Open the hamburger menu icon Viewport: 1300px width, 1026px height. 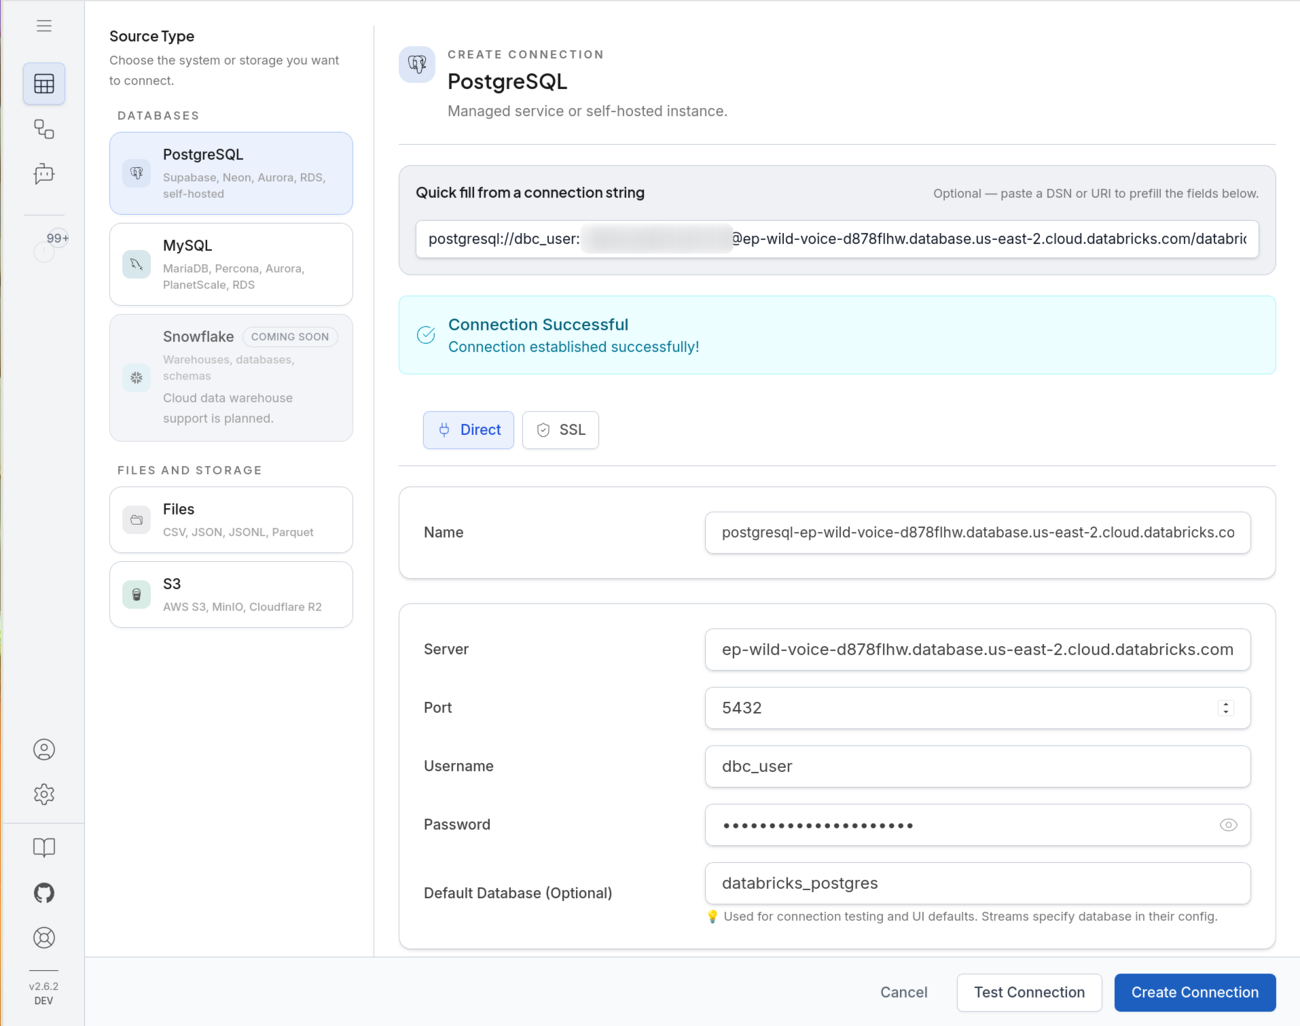point(44,26)
